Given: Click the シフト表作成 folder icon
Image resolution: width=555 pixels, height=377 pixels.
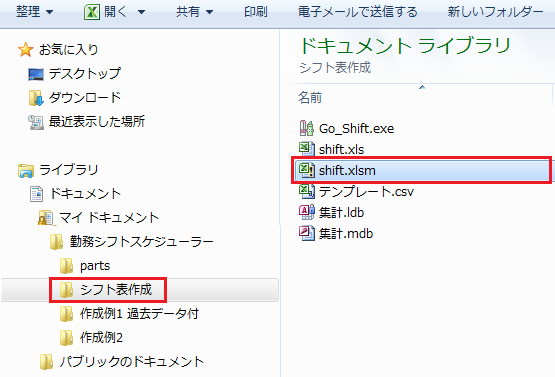Looking at the screenshot, I should click(x=67, y=290).
